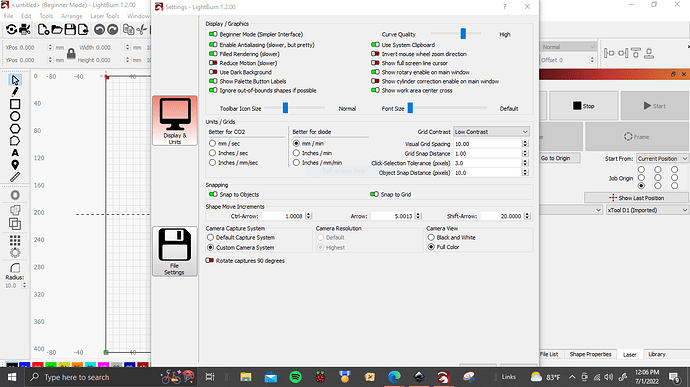Step the Shift-Arrow increment spinner

527,216
